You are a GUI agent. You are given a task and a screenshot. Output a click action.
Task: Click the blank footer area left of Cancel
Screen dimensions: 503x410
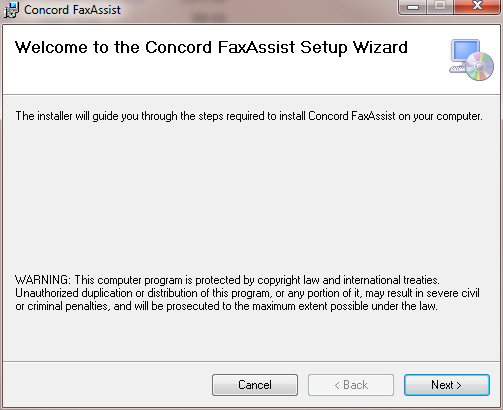107,385
